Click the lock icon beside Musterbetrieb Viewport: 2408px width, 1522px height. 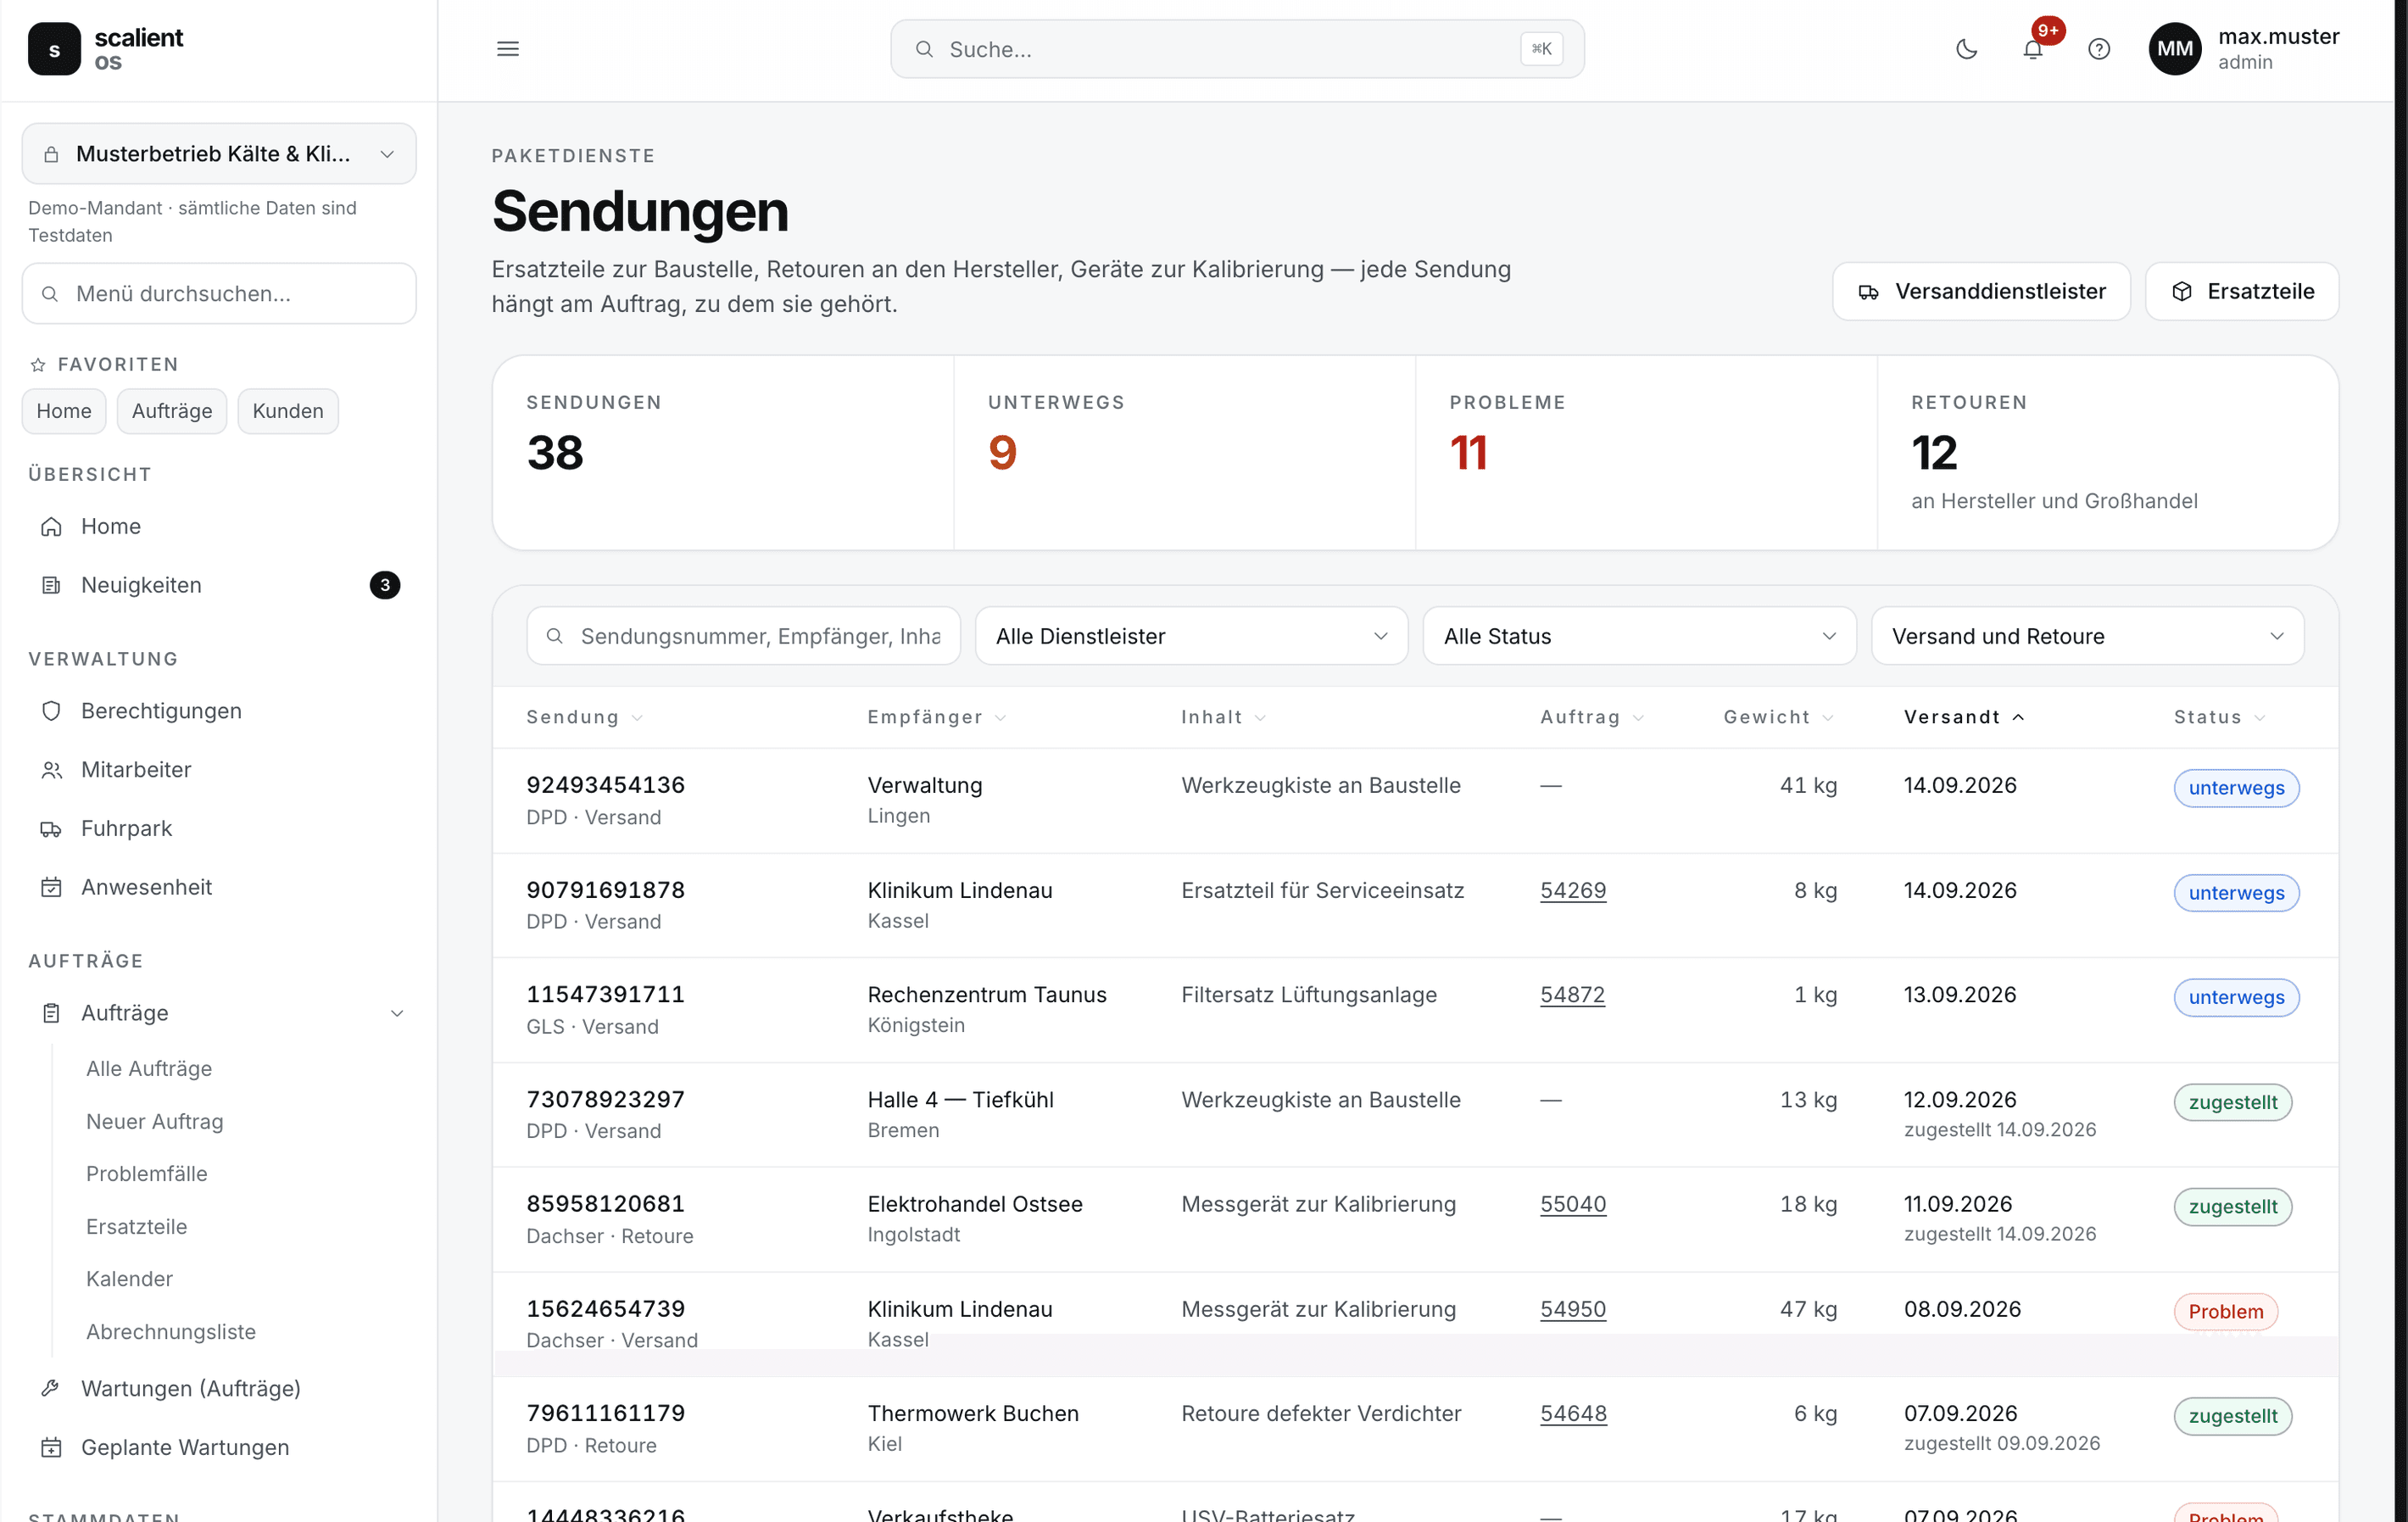pos(51,154)
